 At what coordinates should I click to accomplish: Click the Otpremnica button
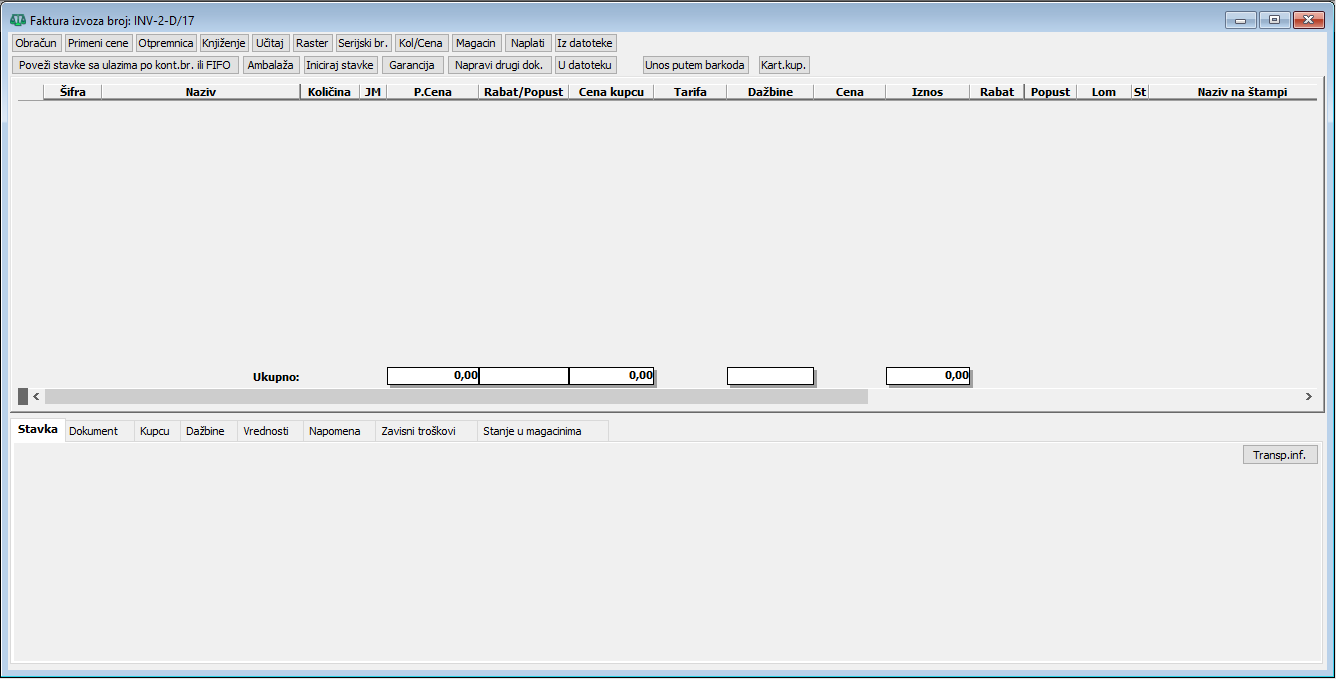coord(166,43)
